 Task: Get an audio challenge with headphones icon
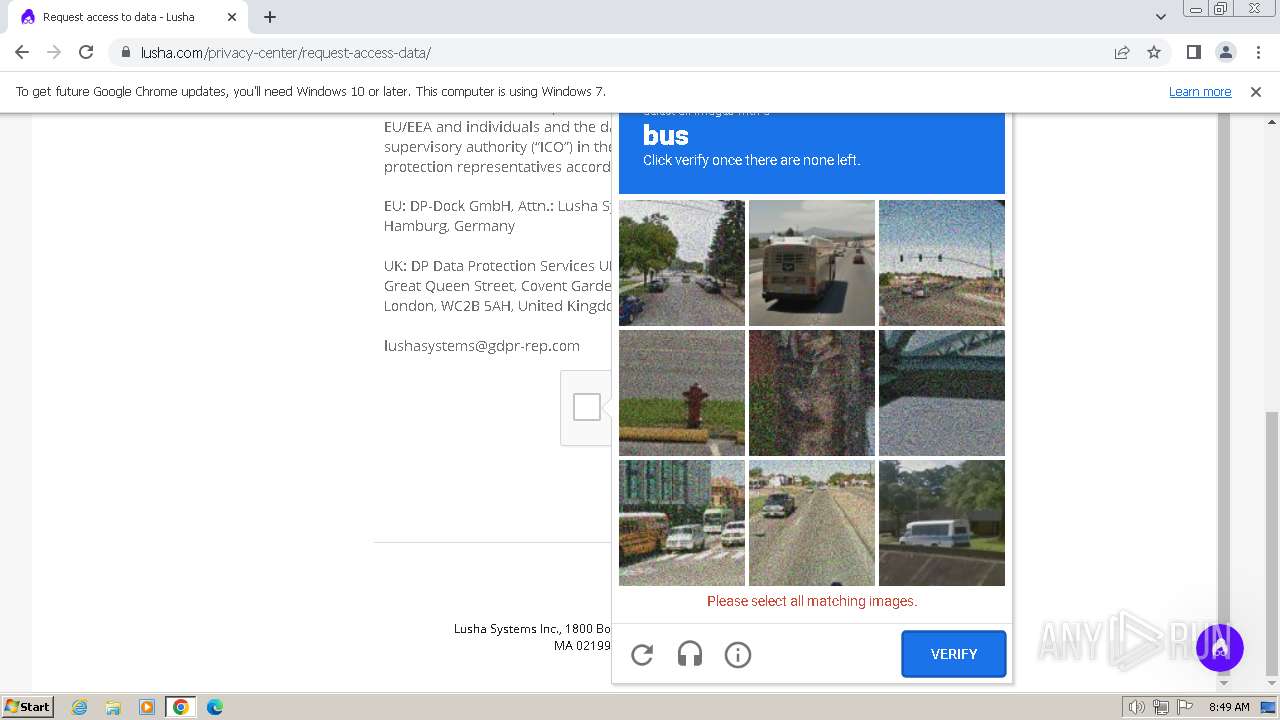[x=690, y=655]
